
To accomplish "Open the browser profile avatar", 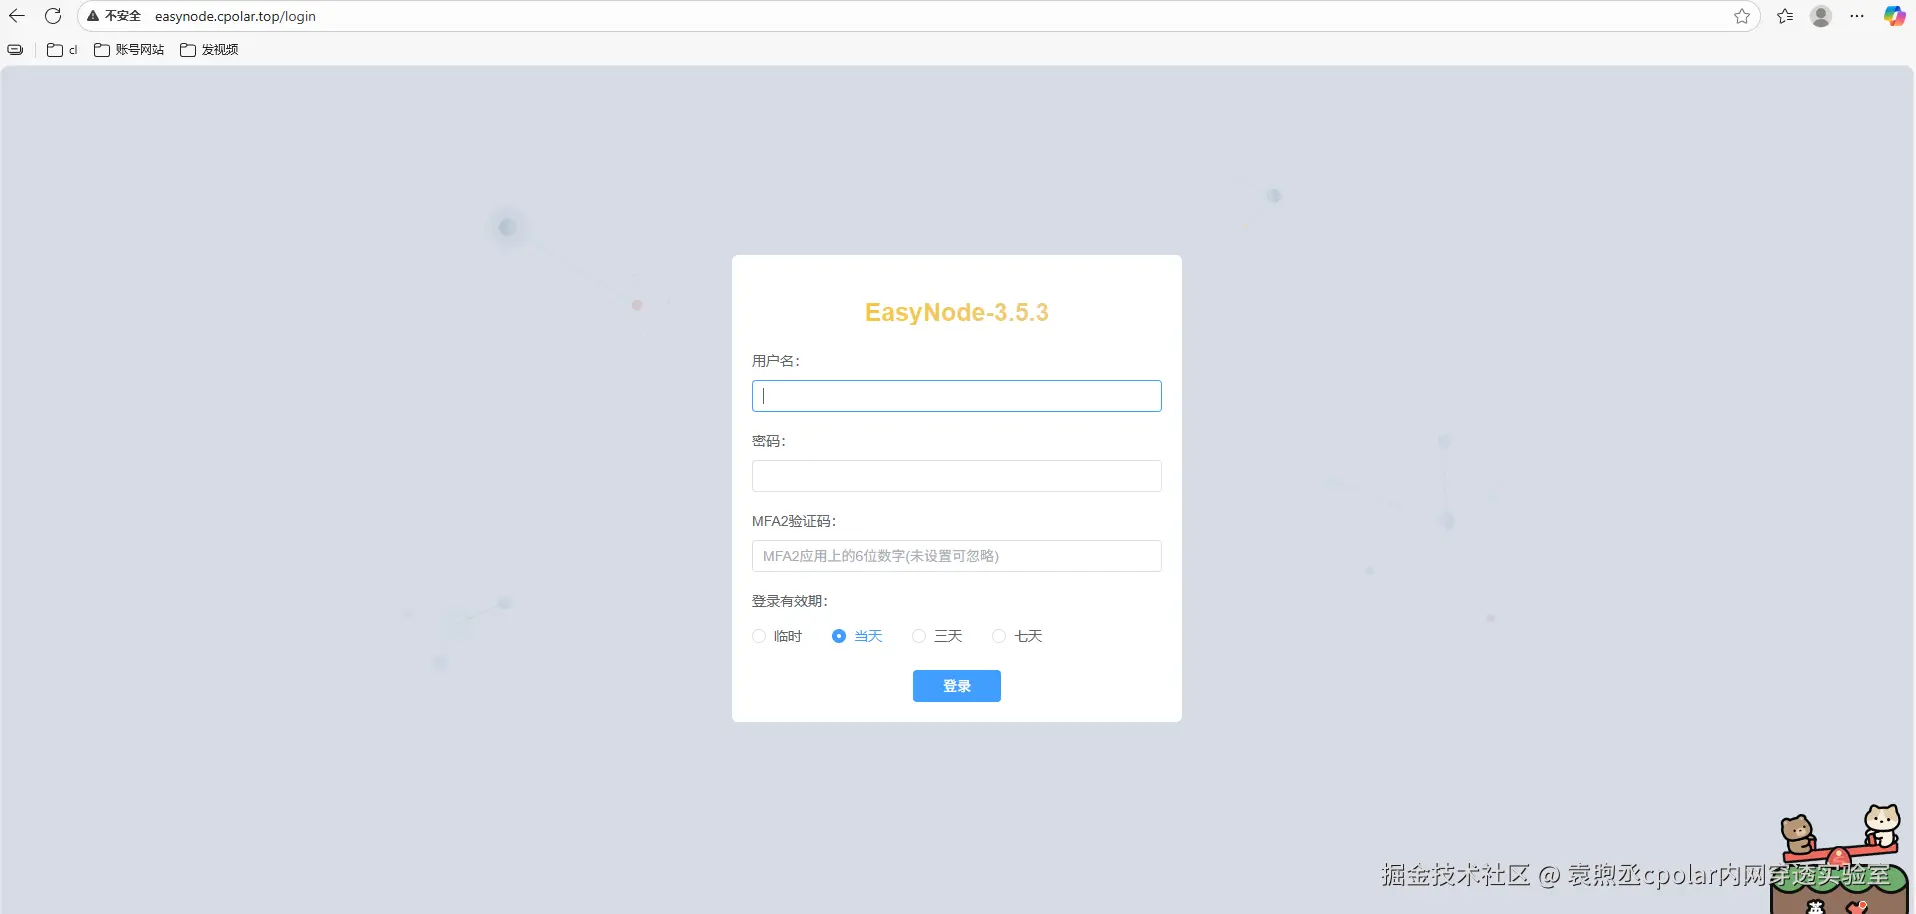I will pyautogui.click(x=1821, y=16).
